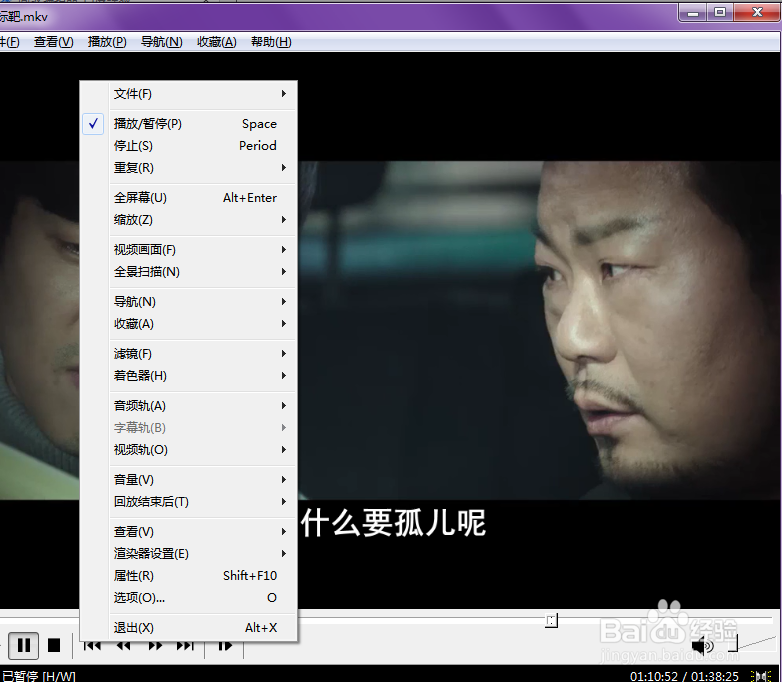Expand the 视频画面(F) submenu
The width and height of the screenshot is (782, 682).
click(x=189, y=249)
